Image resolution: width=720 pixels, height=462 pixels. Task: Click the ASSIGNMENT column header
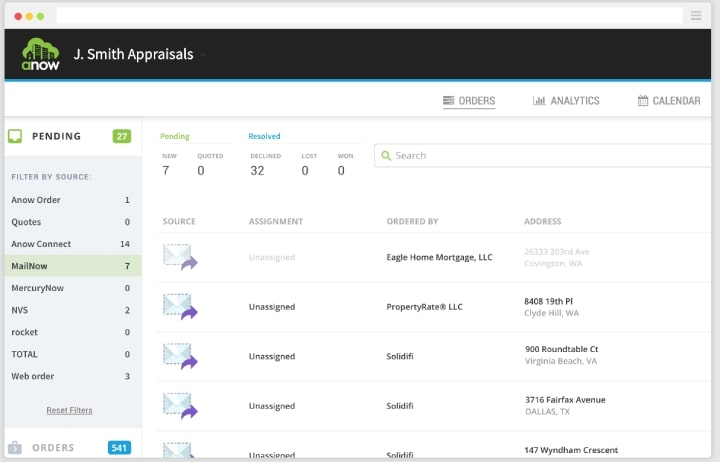276,221
